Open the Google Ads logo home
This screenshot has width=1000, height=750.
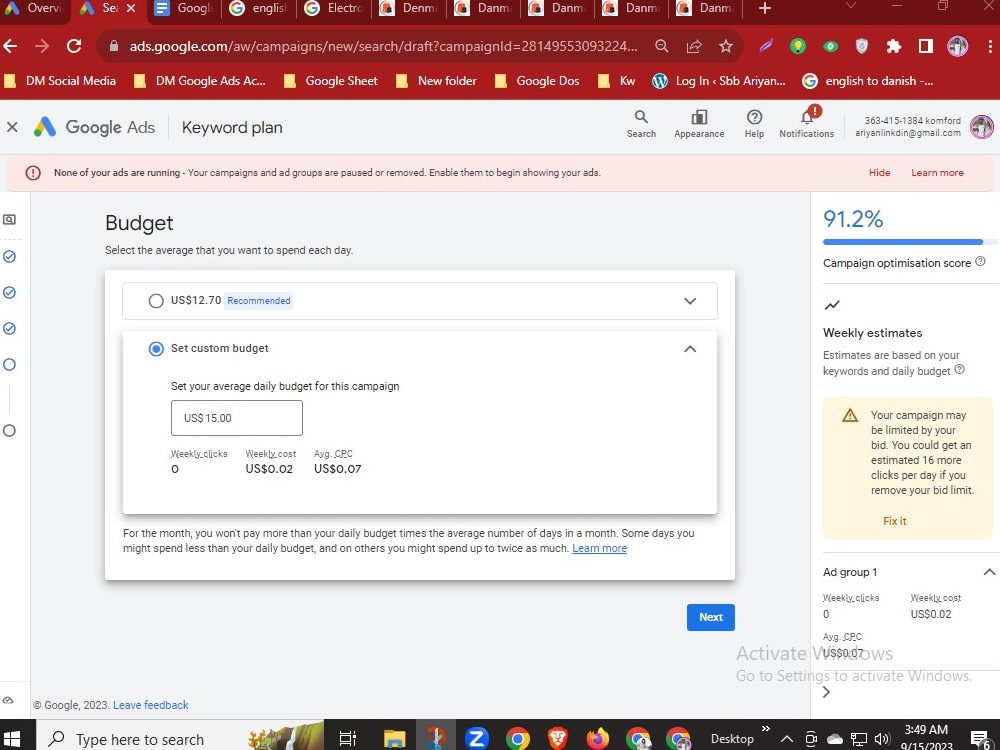94,127
